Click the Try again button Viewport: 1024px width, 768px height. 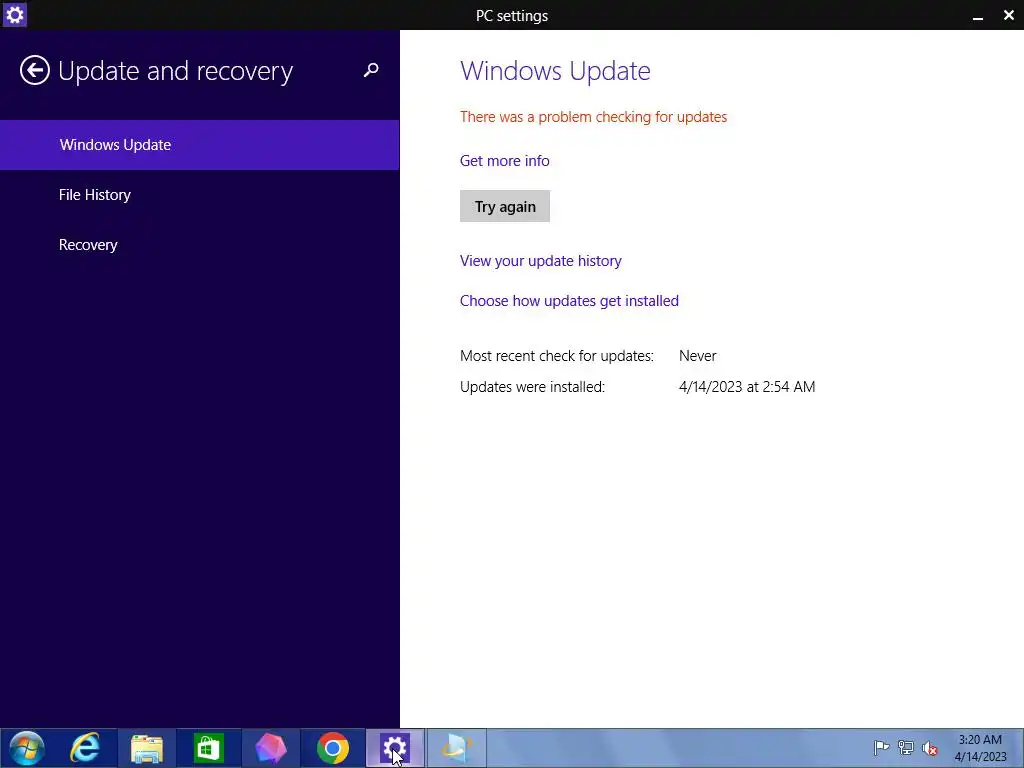click(505, 206)
